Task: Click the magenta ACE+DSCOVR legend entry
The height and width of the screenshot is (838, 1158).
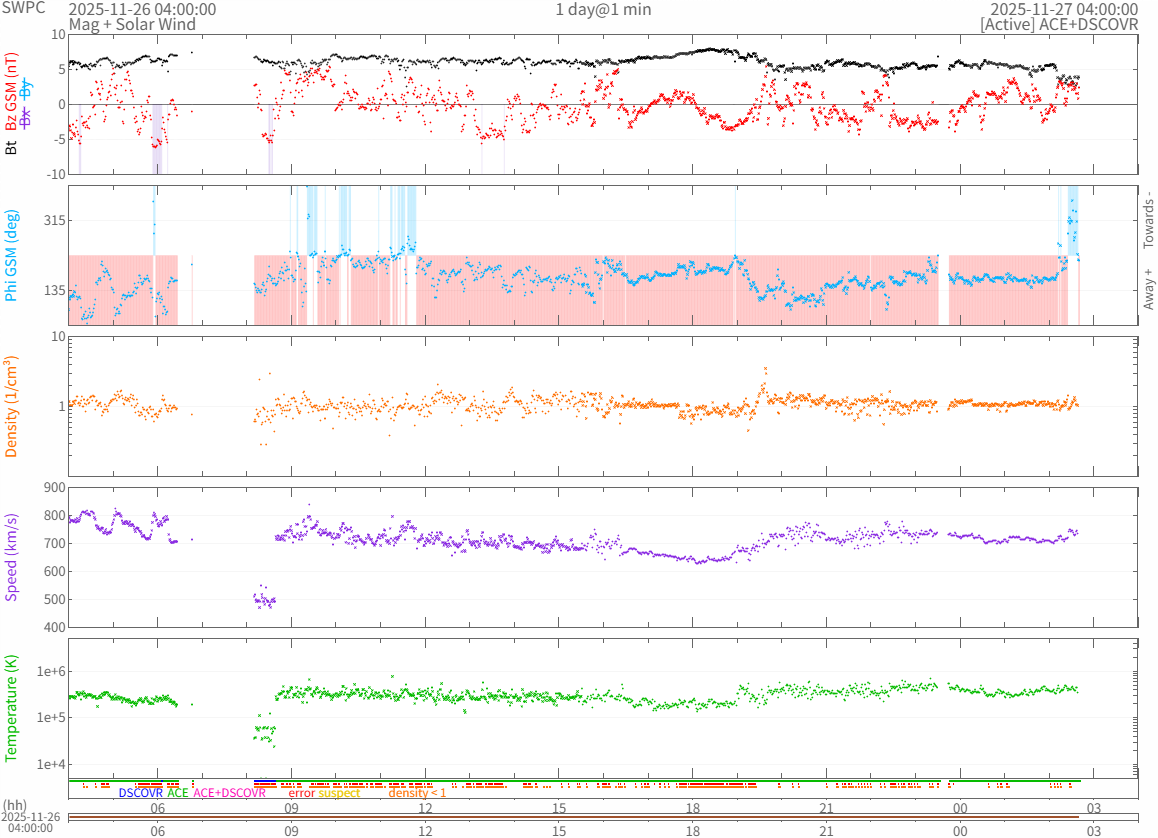Action: click(229, 793)
